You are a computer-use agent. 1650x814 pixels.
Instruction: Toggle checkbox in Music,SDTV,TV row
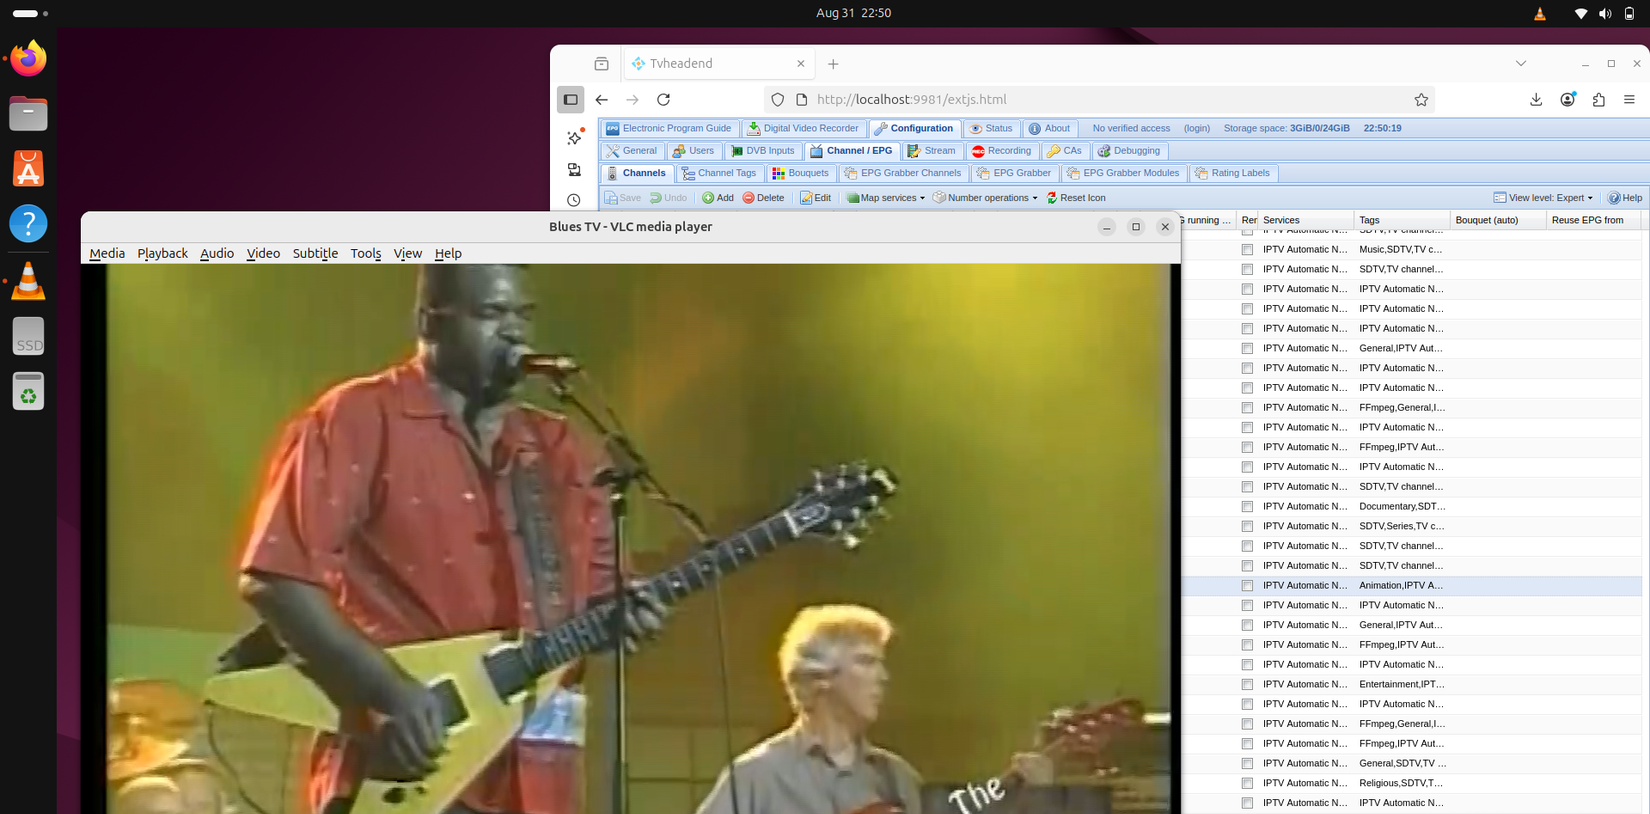click(1247, 250)
